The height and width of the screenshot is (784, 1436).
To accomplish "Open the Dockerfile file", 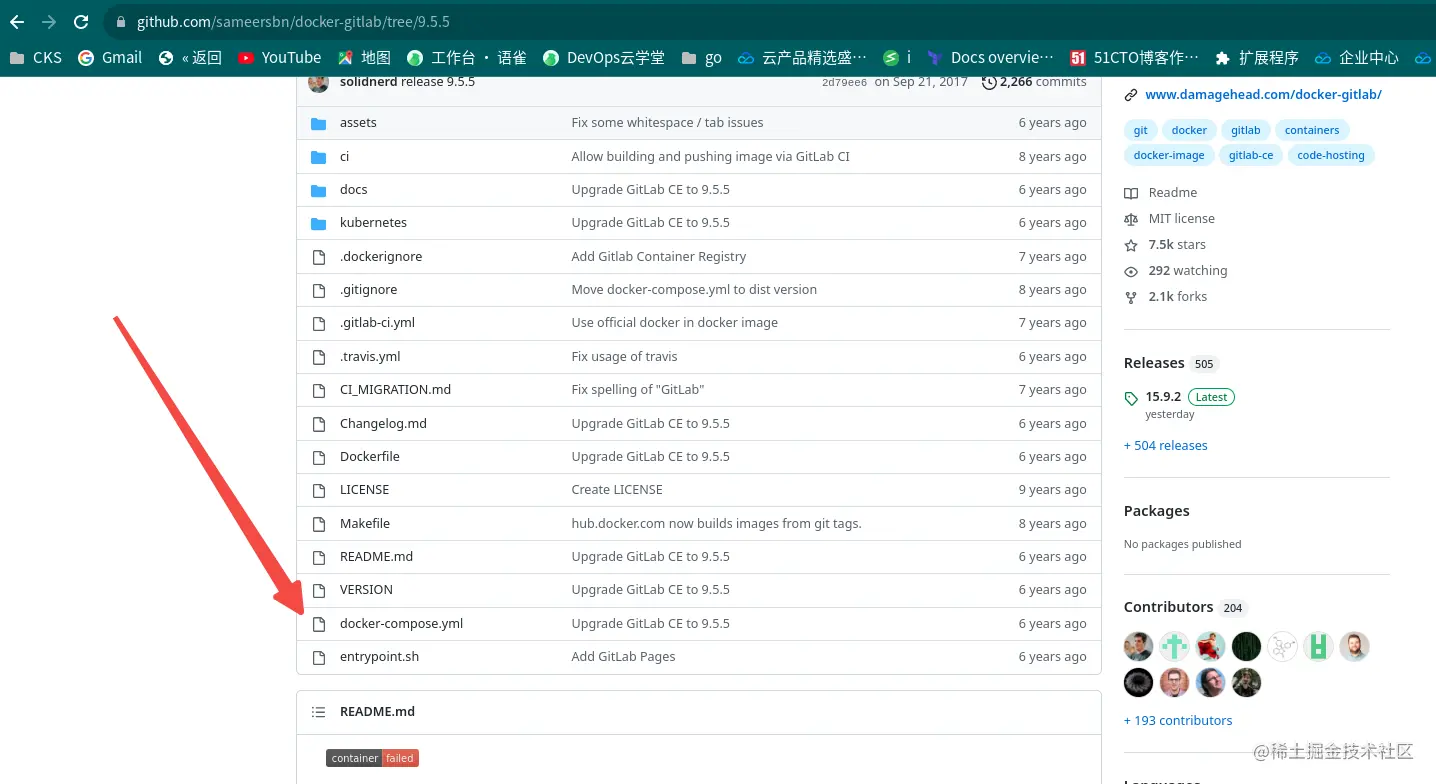I will 370,457.
